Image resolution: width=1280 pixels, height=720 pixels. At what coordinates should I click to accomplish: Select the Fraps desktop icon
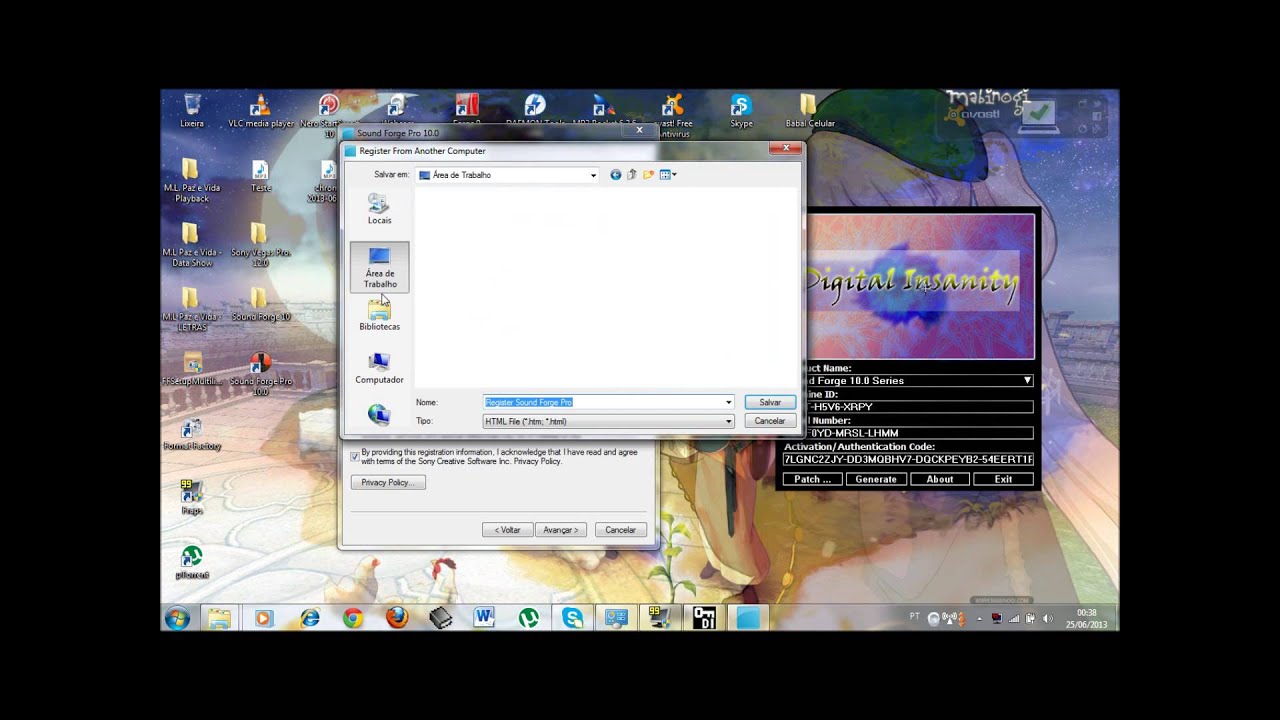[192, 497]
